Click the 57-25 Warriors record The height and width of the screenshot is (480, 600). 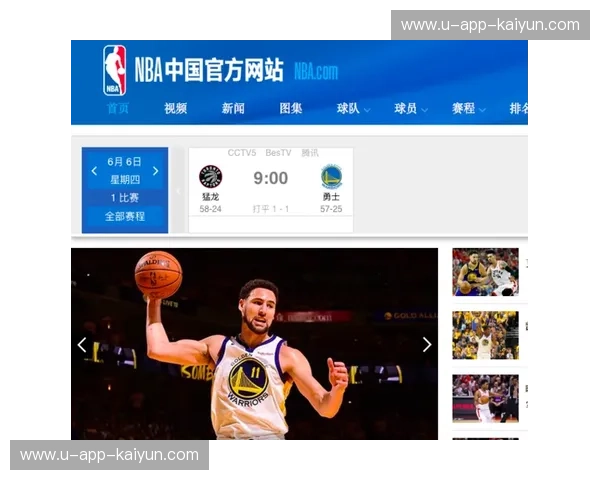(x=331, y=209)
